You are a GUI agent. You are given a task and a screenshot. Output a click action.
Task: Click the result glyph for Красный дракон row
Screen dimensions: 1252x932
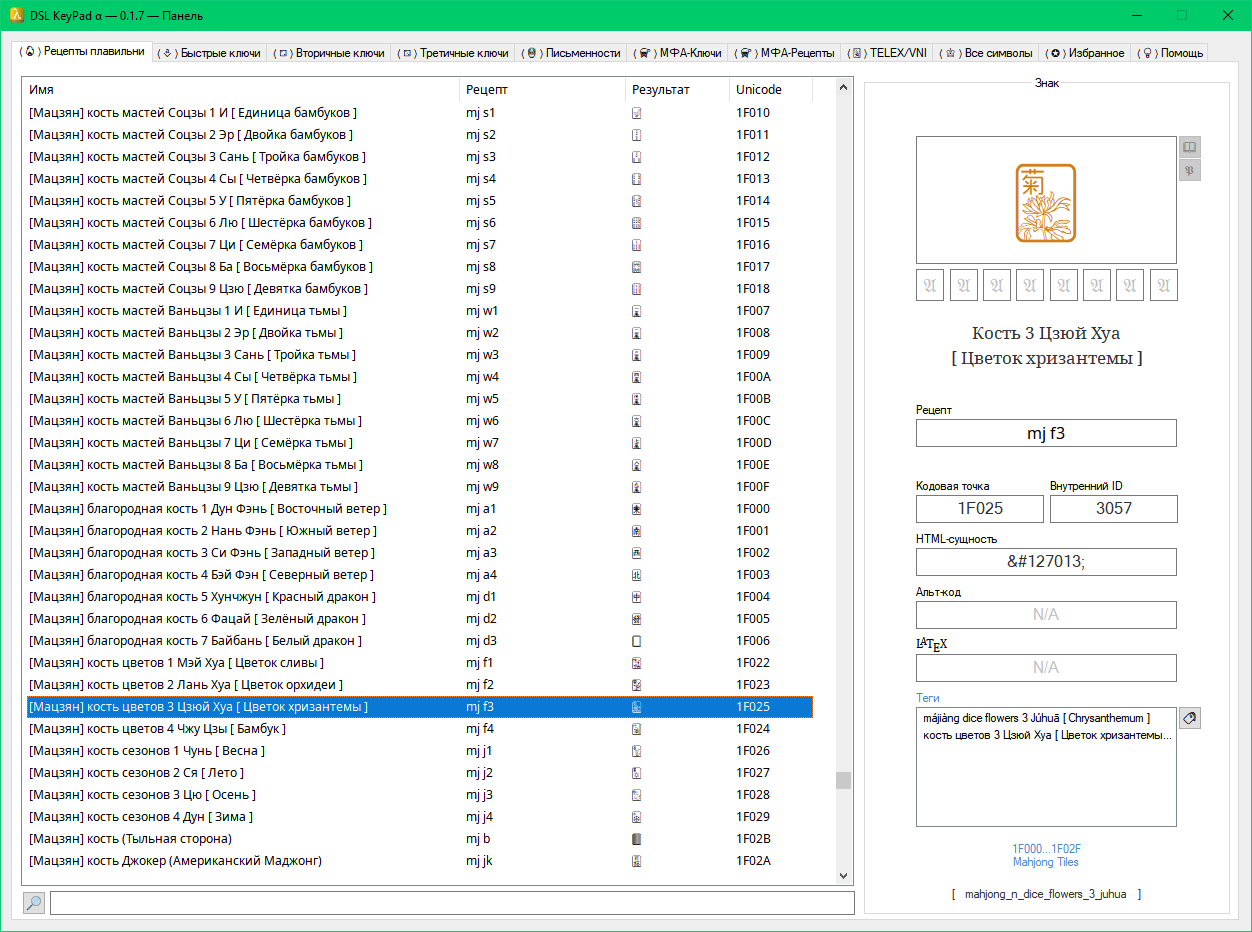click(x=636, y=597)
